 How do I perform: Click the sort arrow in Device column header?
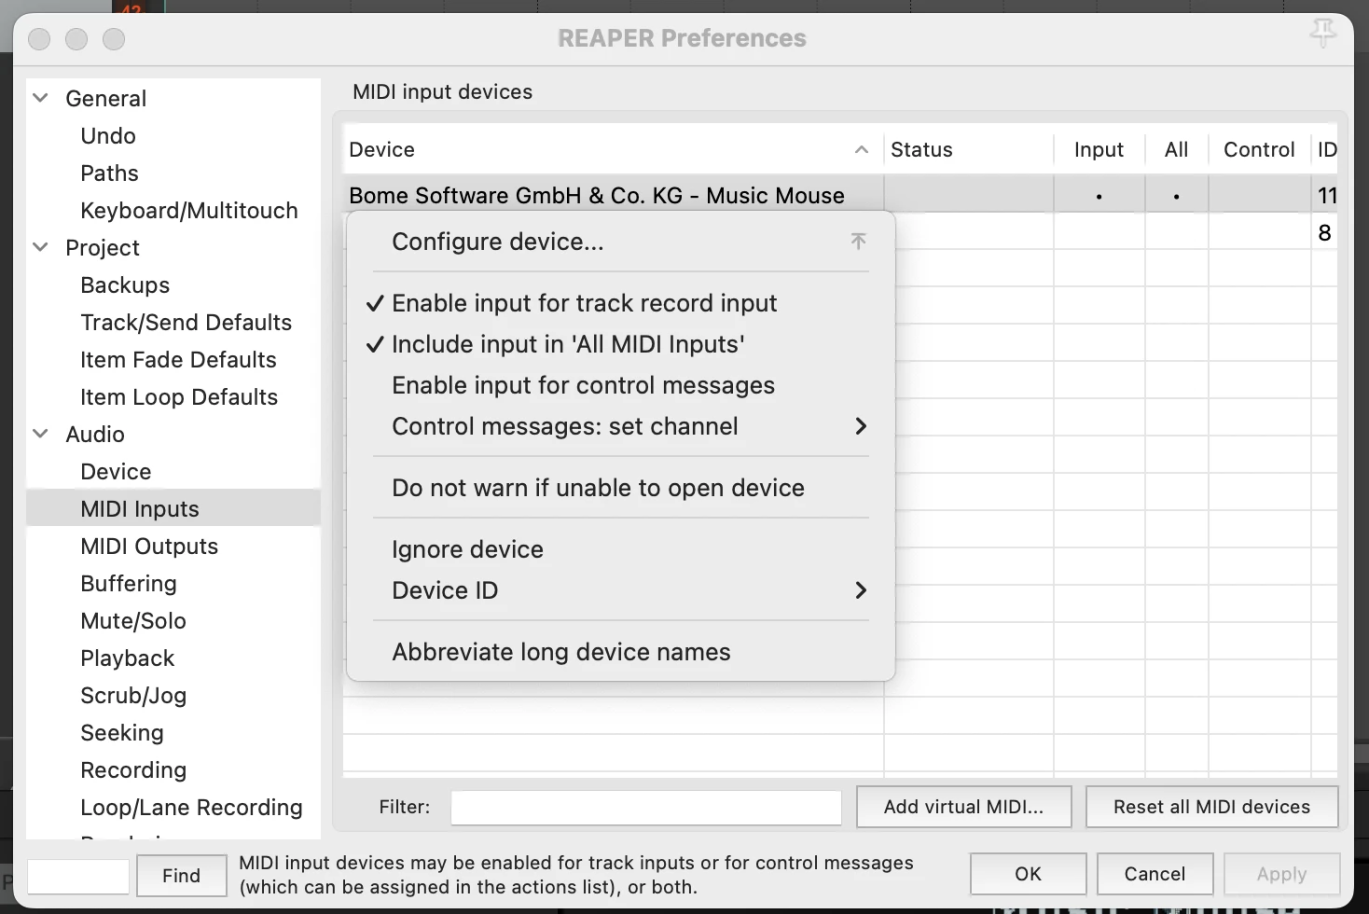coord(861,150)
